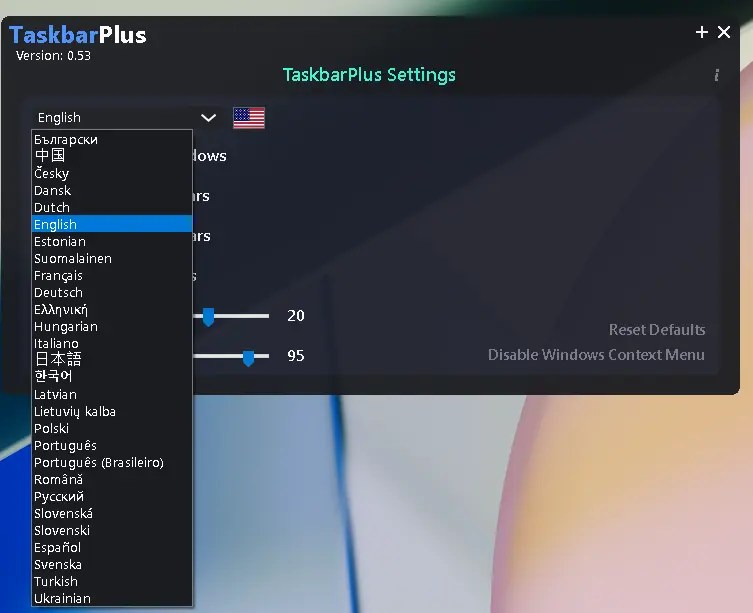This screenshot has width=753, height=613.
Task: Select Suomalainen language option
Action: (x=112, y=258)
